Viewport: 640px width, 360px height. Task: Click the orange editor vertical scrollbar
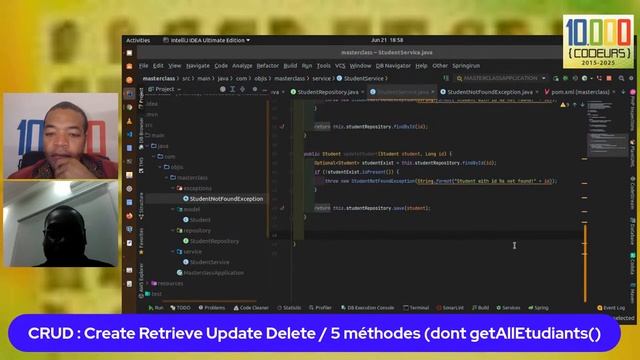pyautogui.click(x=585, y=263)
